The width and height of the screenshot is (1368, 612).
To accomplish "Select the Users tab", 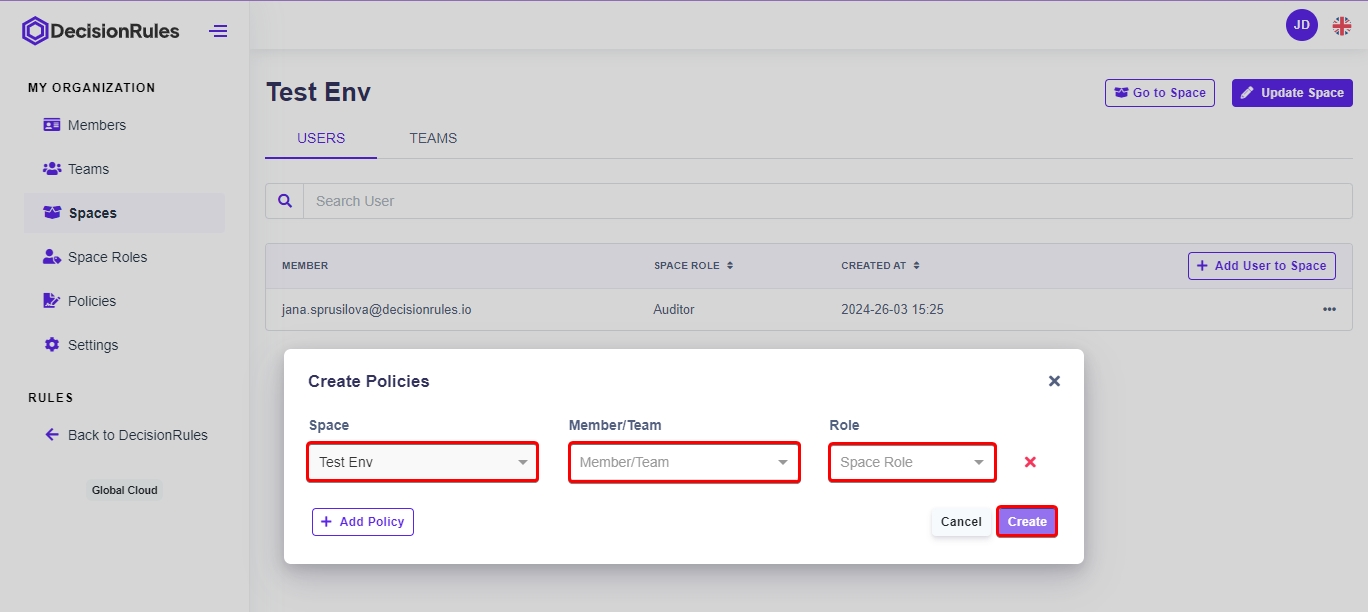I will [321, 138].
